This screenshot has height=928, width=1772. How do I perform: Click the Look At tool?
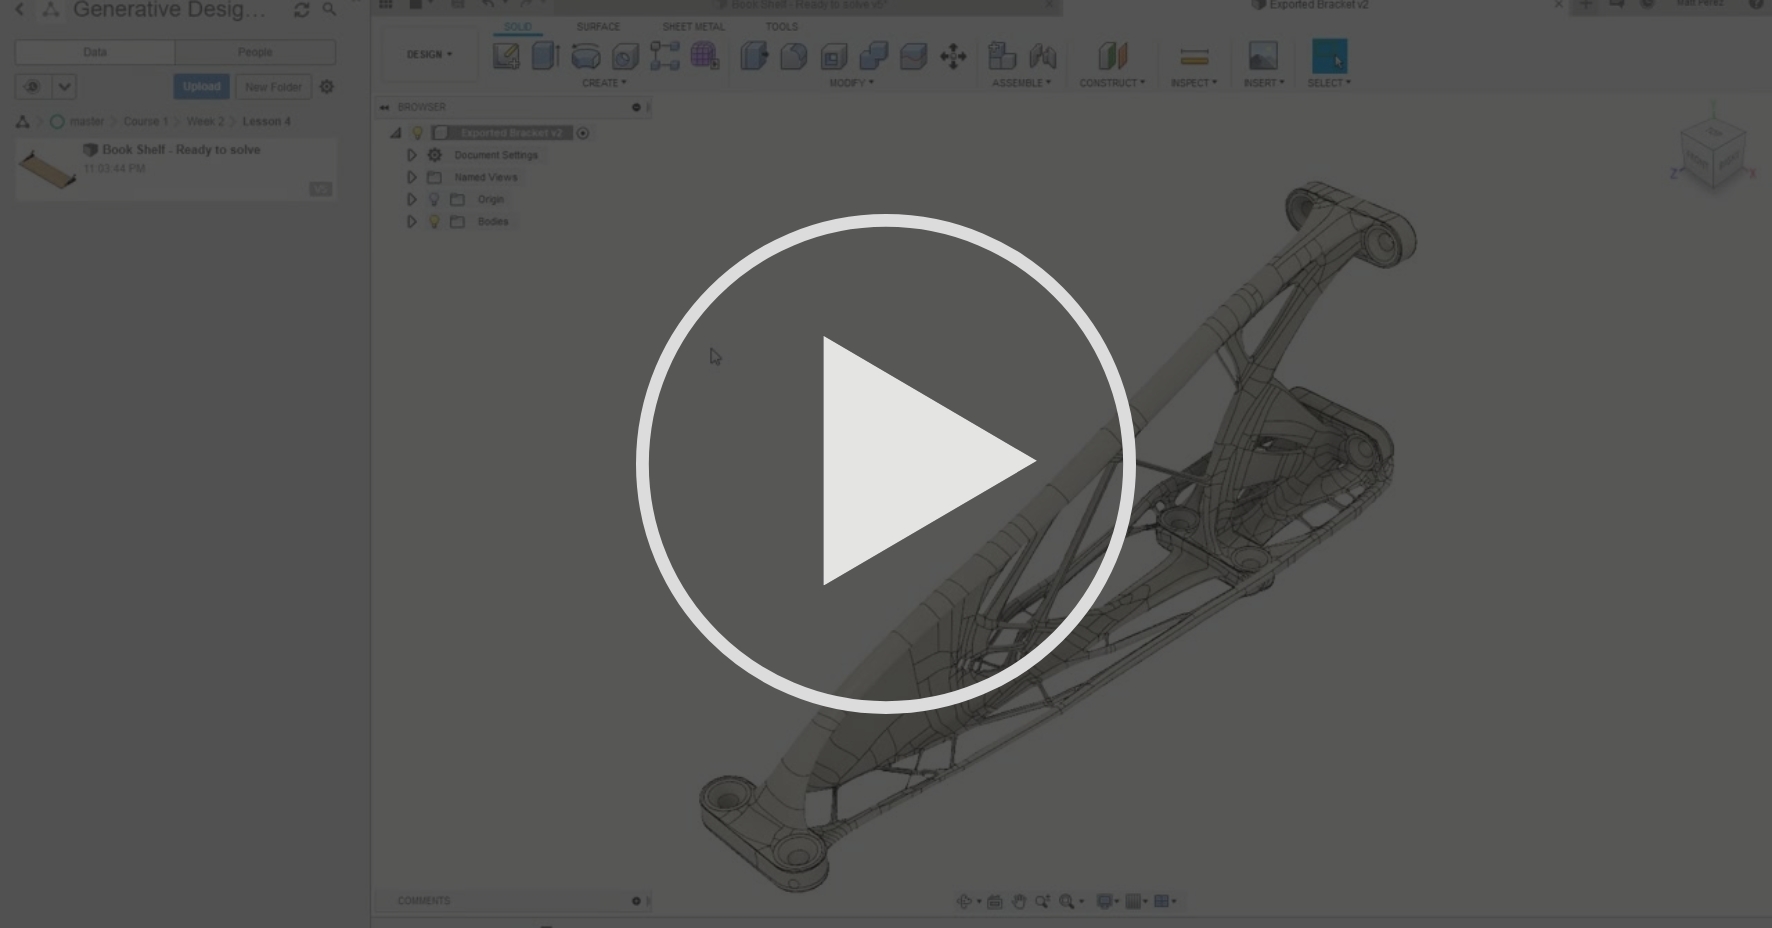pyautogui.click(x=994, y=901)
